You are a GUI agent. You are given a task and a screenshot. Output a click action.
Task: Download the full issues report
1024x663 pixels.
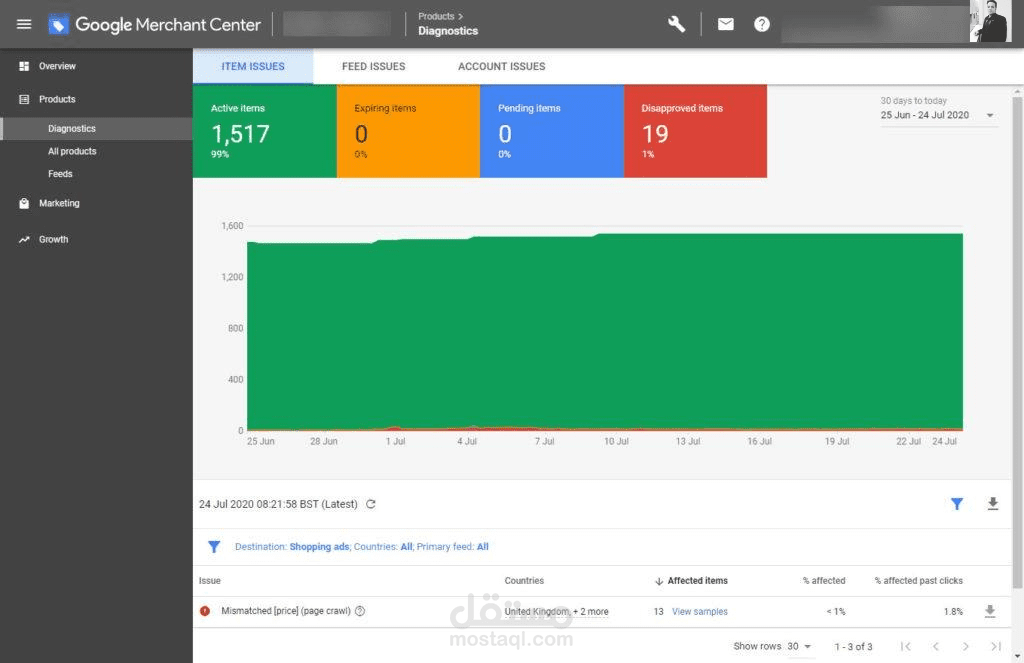(x=993, y=504)
